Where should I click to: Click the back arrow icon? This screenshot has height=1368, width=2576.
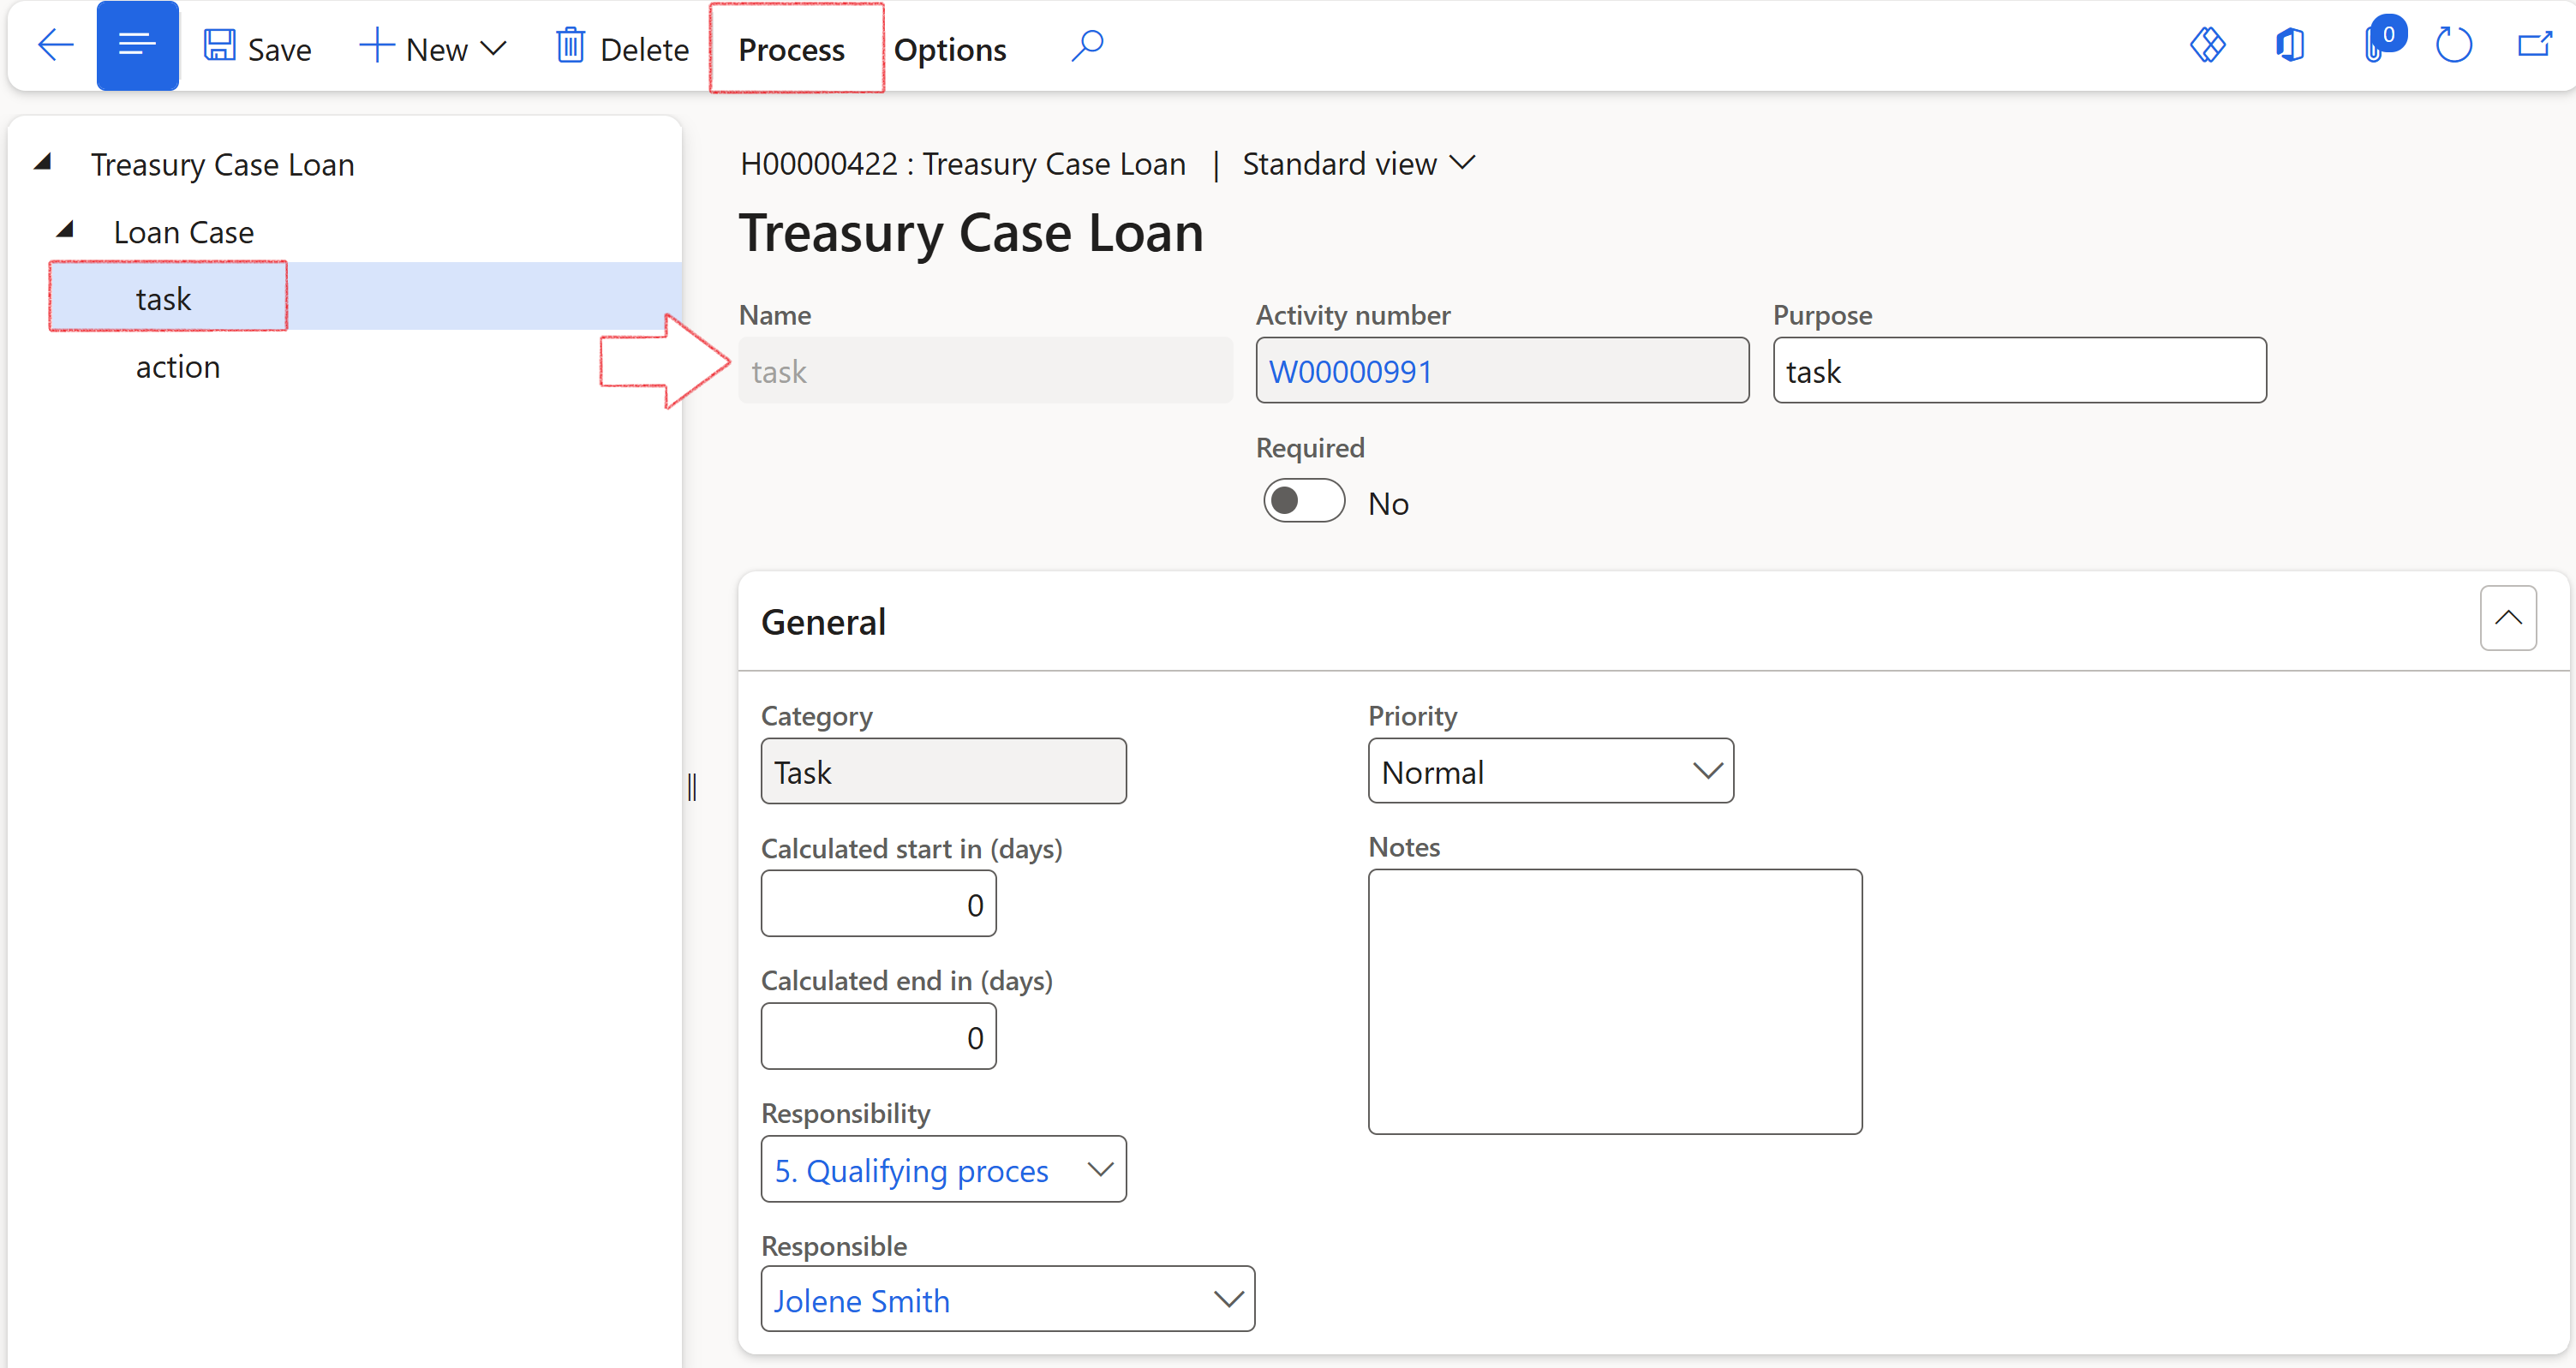click(55, 45)
